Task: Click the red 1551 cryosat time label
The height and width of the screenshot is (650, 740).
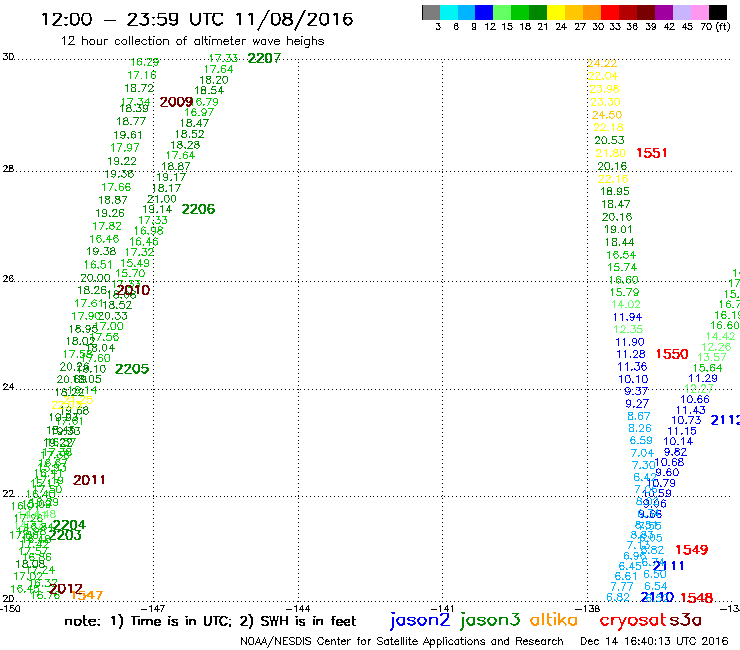Action: coord(652,153)
